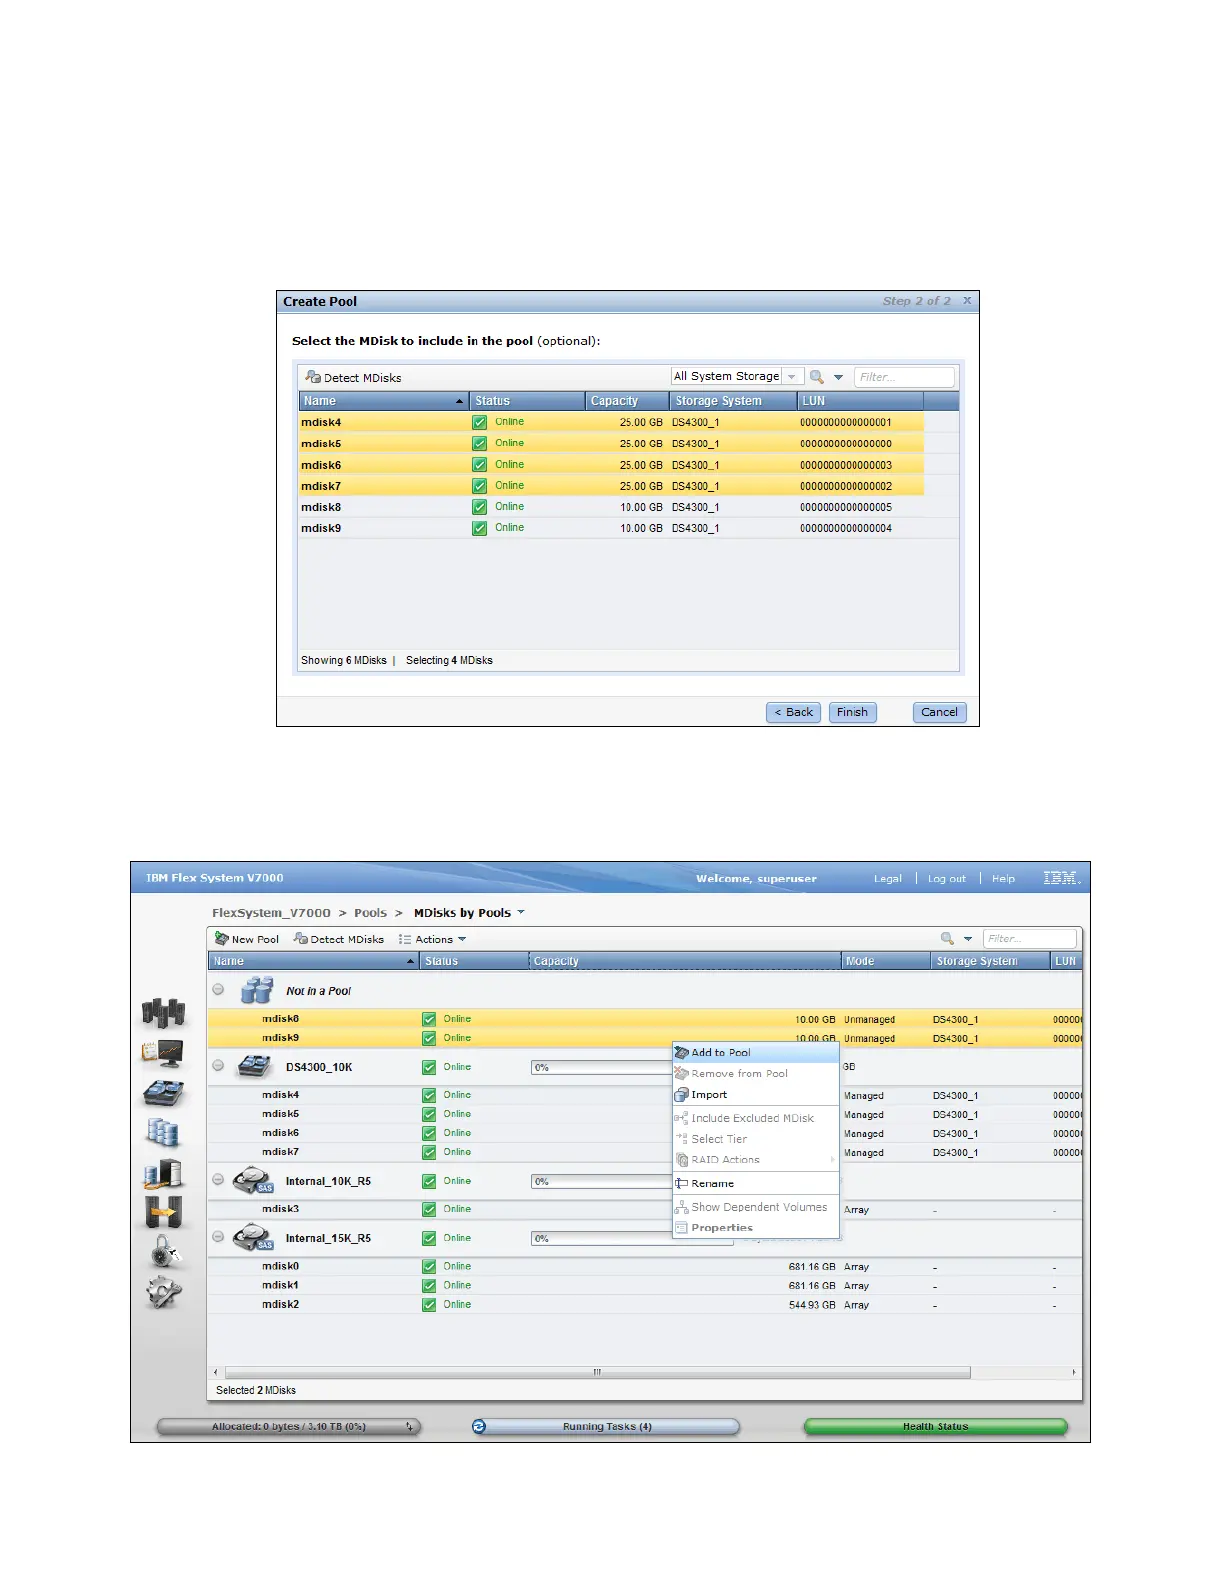The image size is (1224, 1584).
Task: Click the Log out link
Action: tap(947, 878)
